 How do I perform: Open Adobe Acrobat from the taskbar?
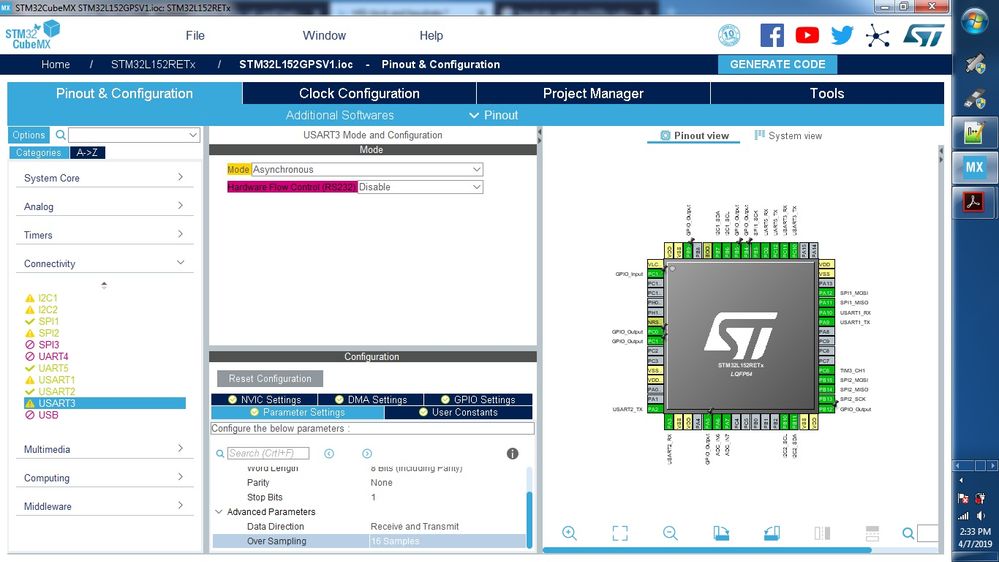click(974, 202)
